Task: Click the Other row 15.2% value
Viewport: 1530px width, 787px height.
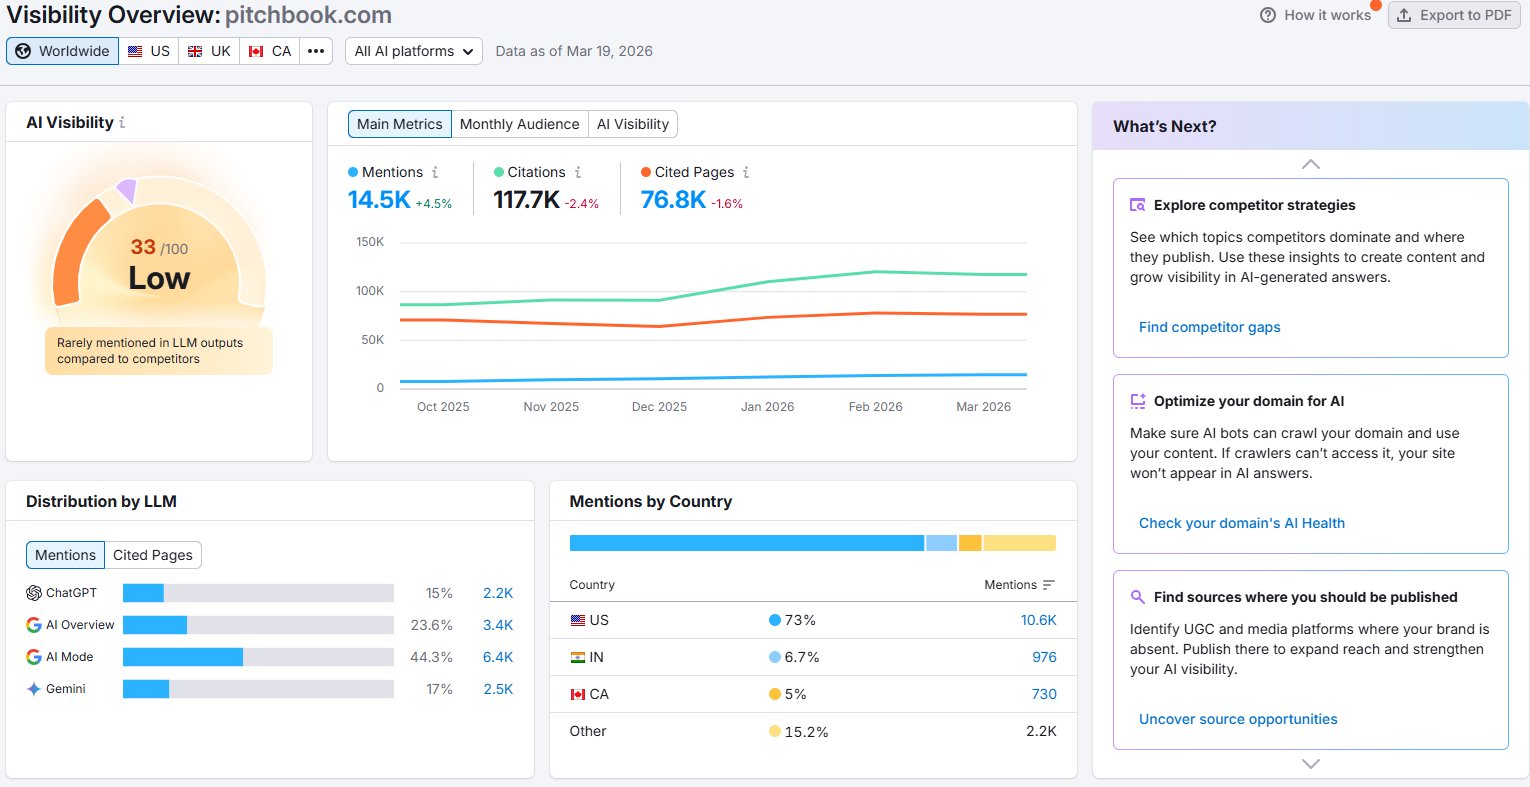Action: pyautogui.click(x=806, y=732)
